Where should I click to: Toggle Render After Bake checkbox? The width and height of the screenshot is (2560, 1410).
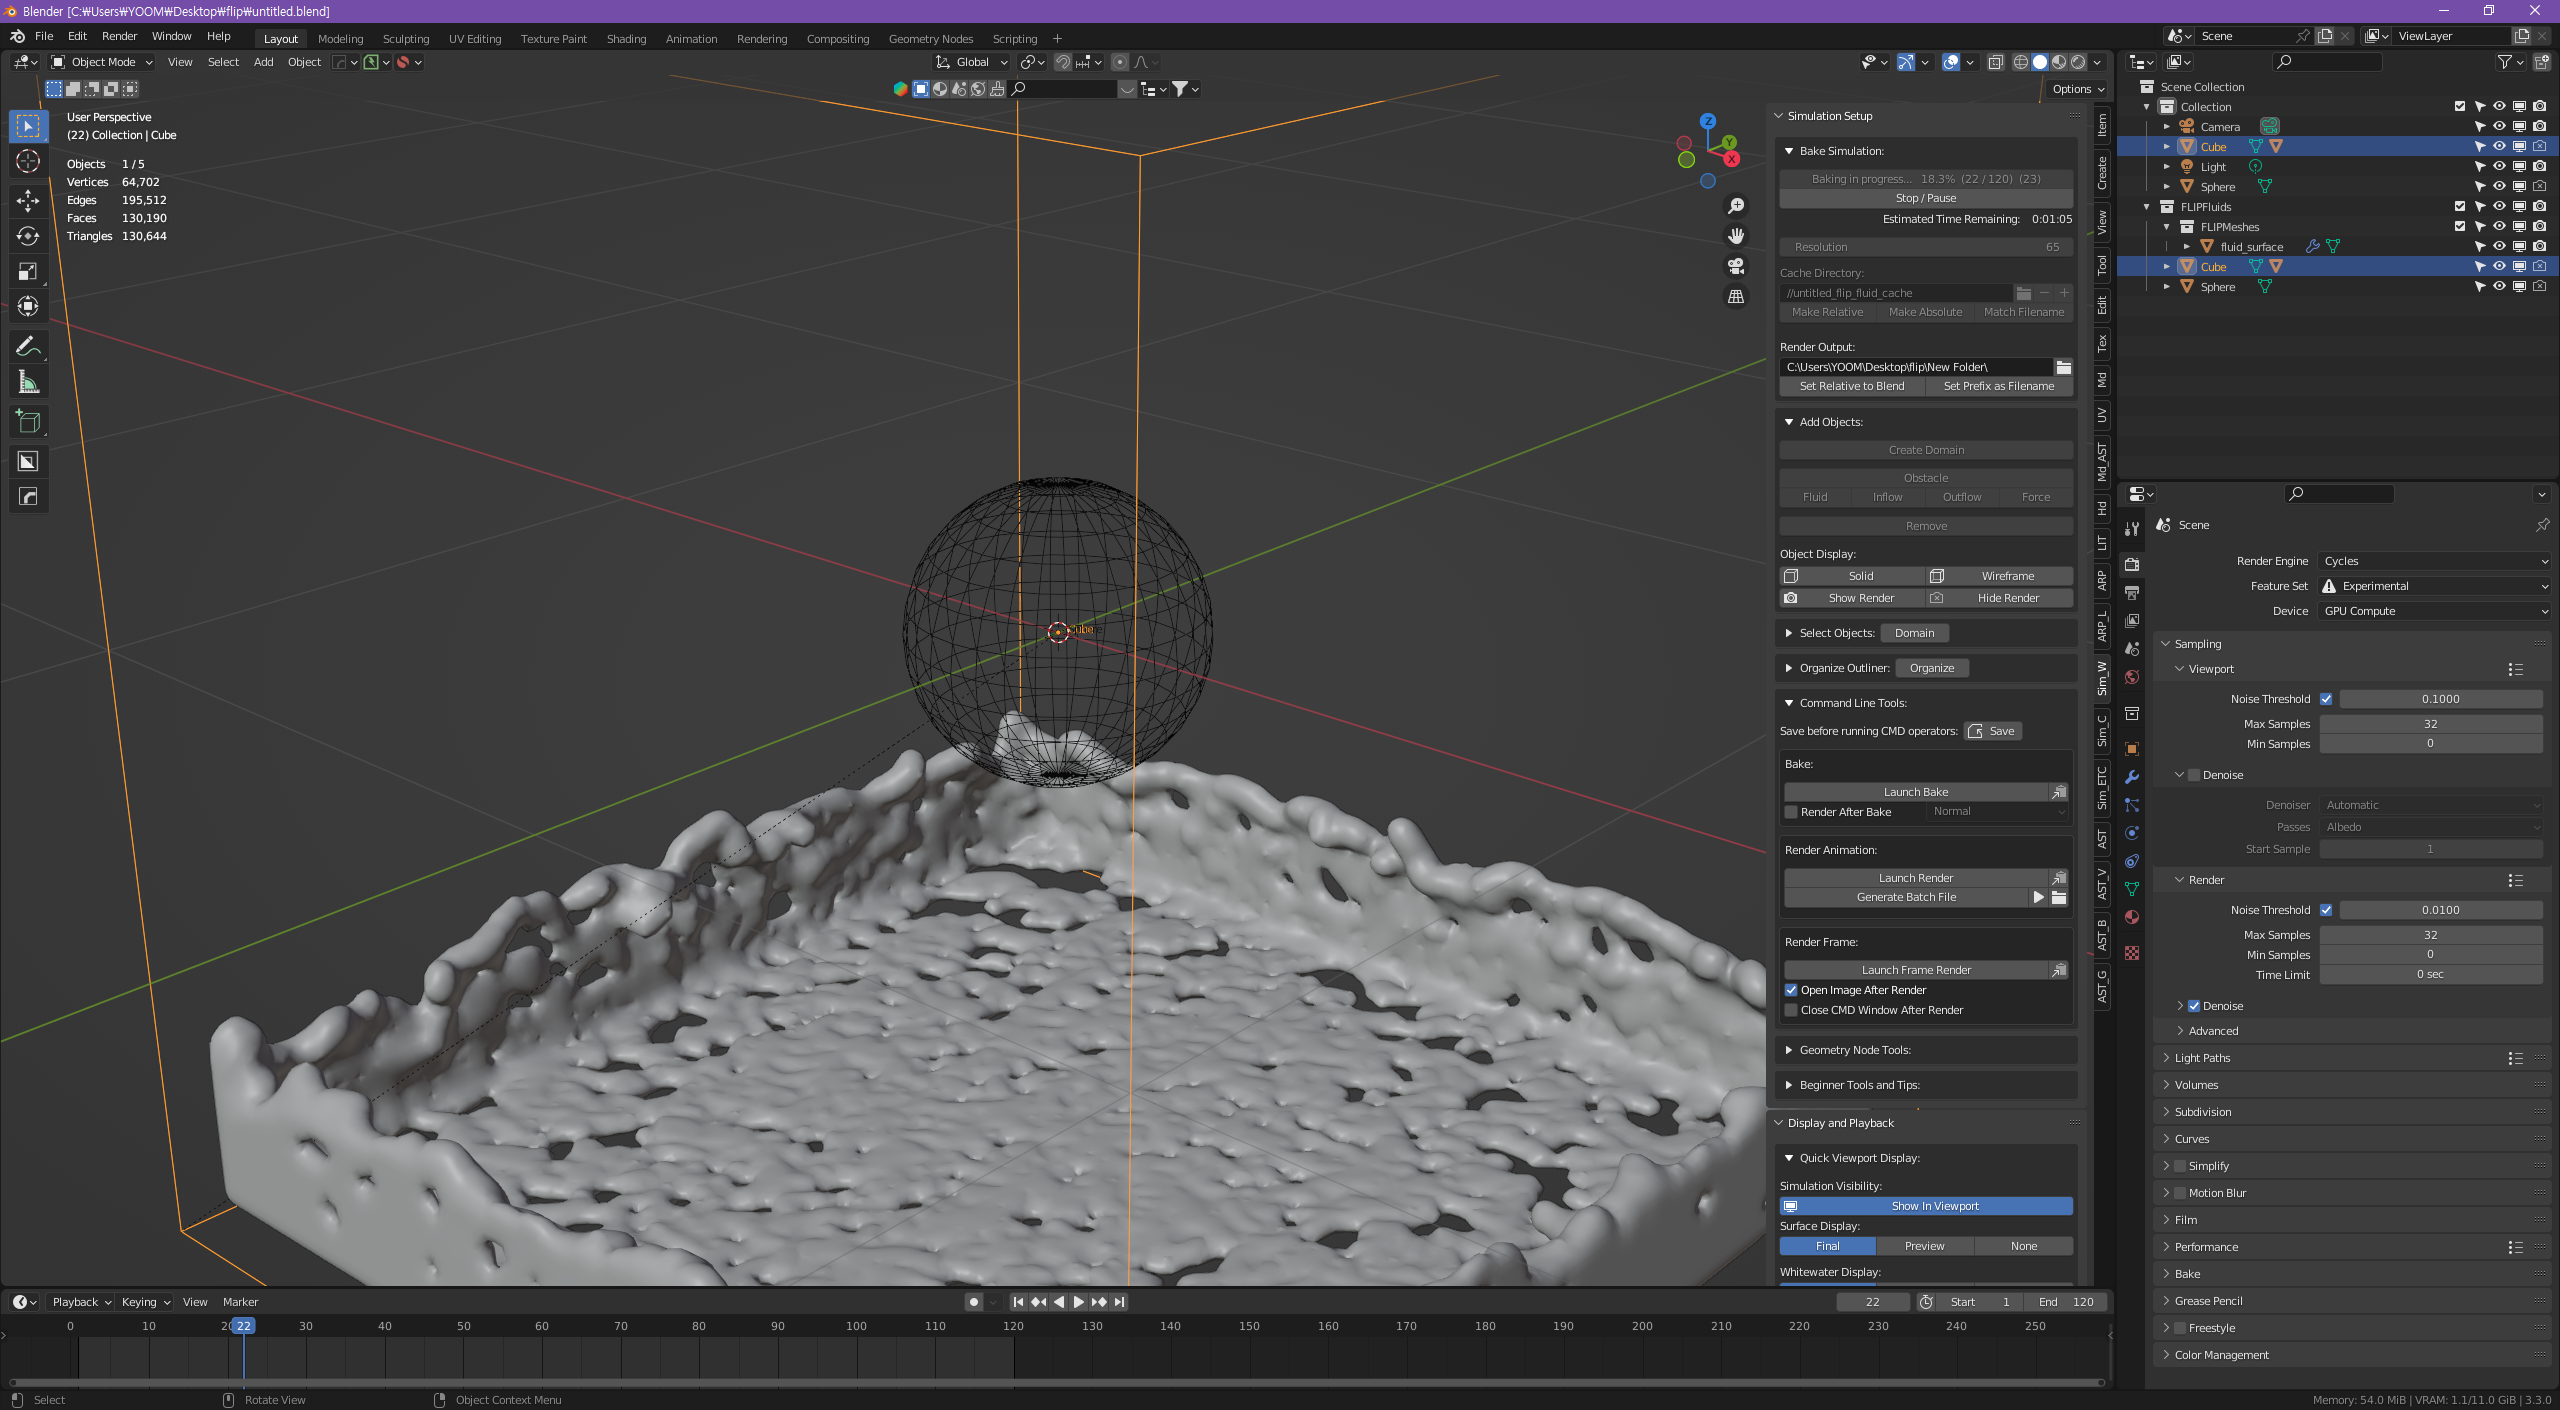pyautogui.click(x=1791, y=812)
